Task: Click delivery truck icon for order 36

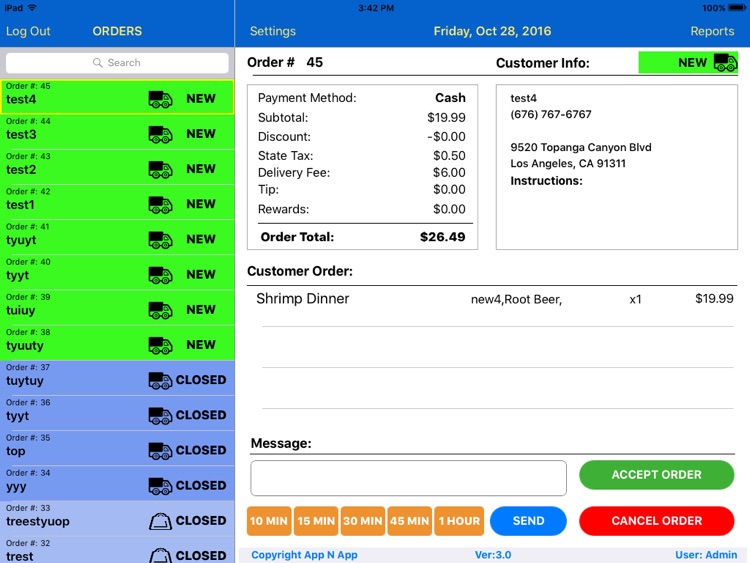Action: 160,416
